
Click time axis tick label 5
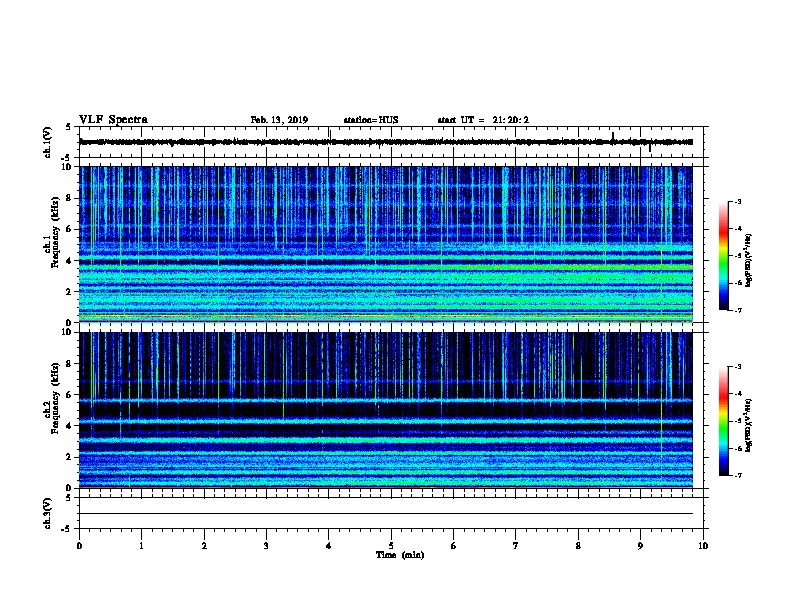(x=391, y=546)
